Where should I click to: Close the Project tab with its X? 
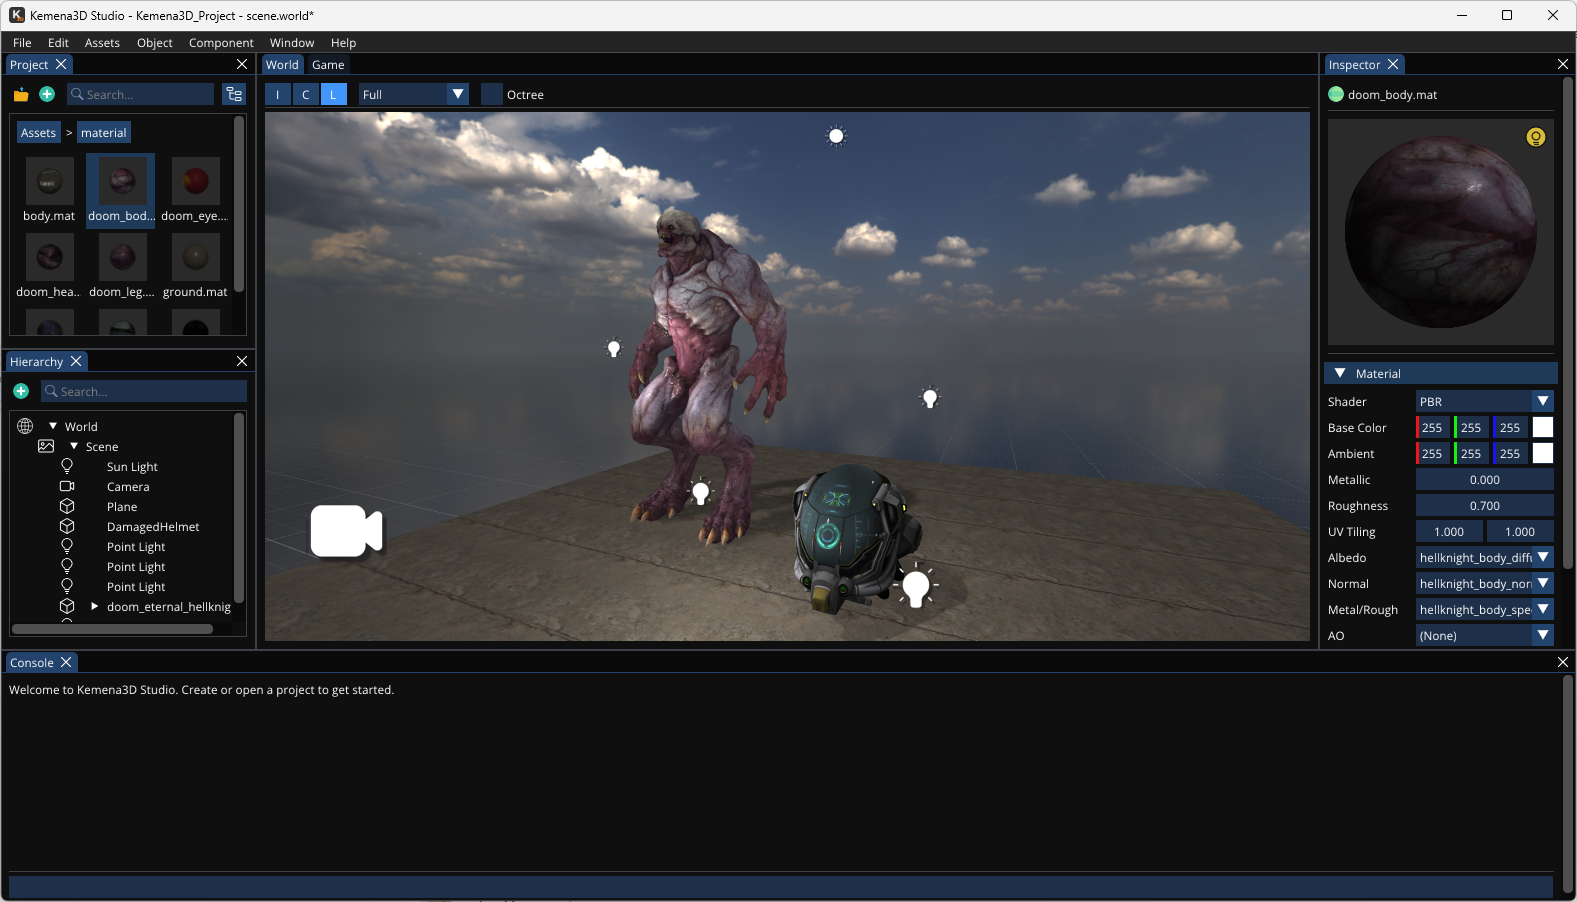(61, 64)
